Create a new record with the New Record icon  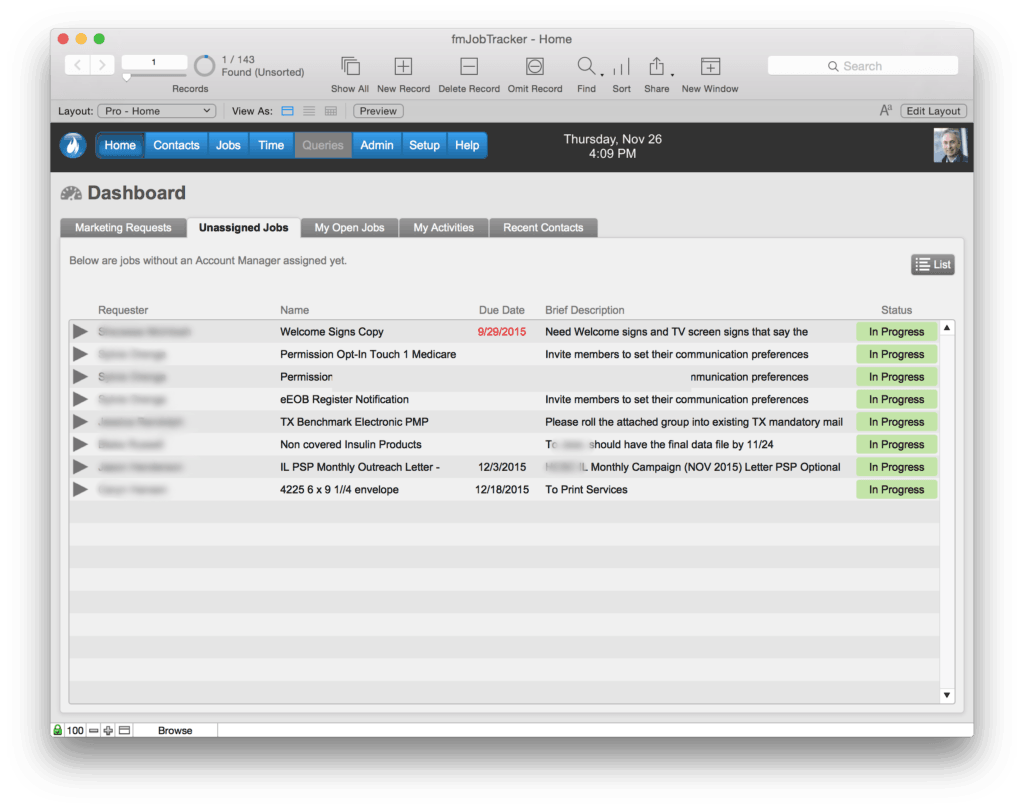402,65
